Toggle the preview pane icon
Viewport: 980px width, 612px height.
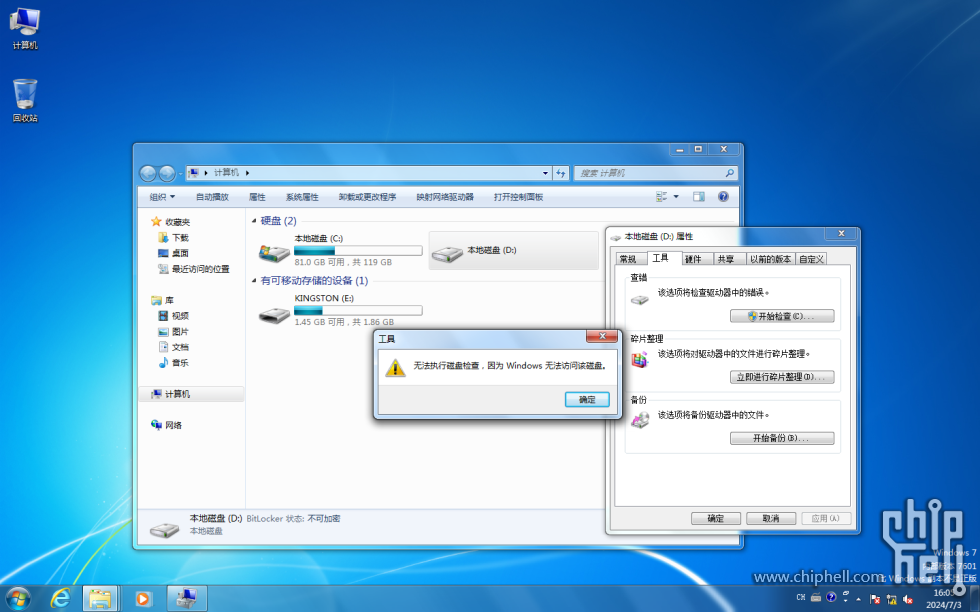pyautogui.click(x=699, y=197)
